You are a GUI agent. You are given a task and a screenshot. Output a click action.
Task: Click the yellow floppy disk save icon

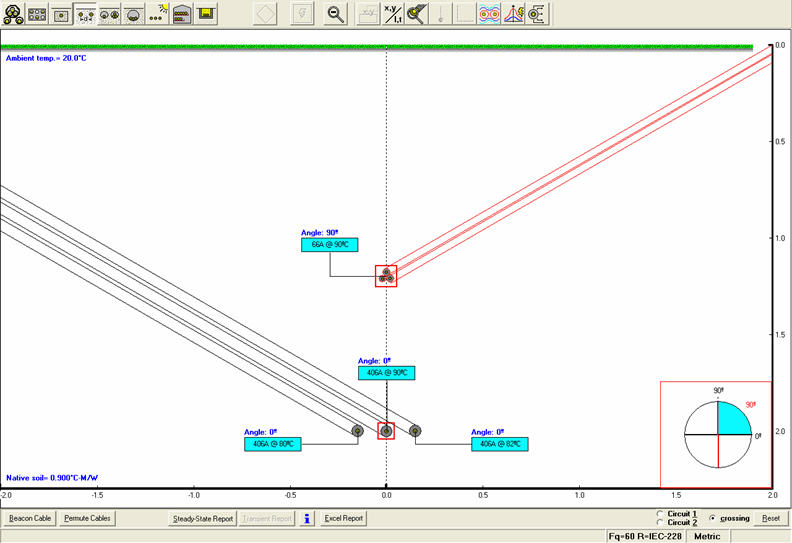coord(207,14)
